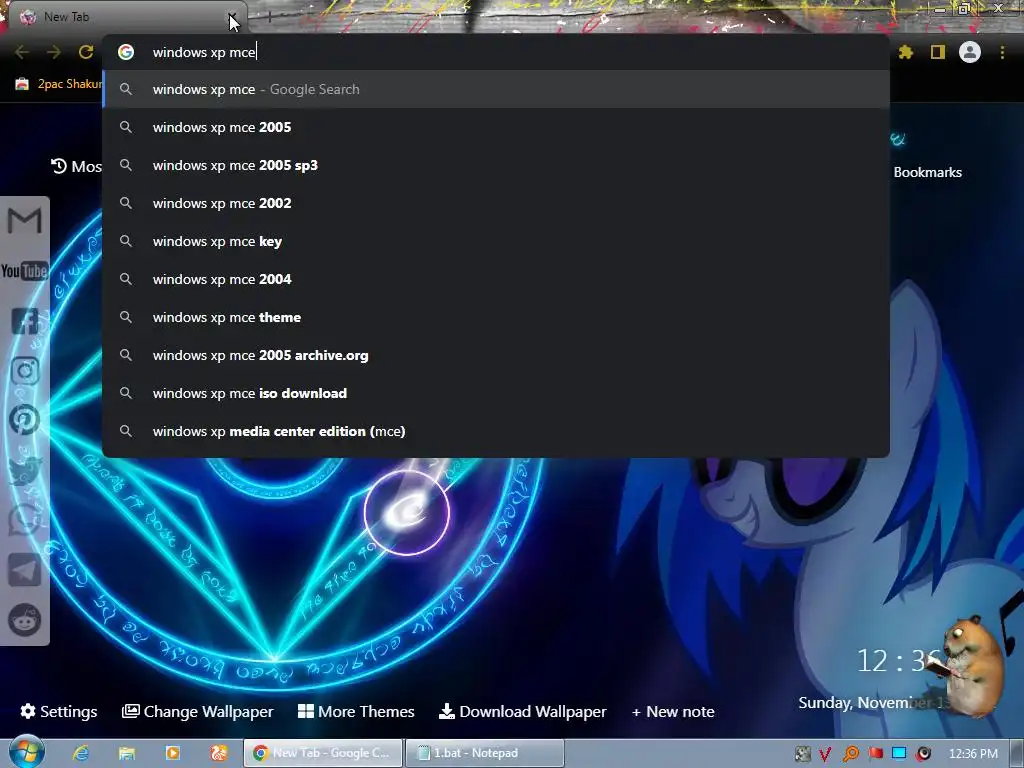Open the media player taskbar icon
The image size is (1024, 768).
(x=173, y=753)
